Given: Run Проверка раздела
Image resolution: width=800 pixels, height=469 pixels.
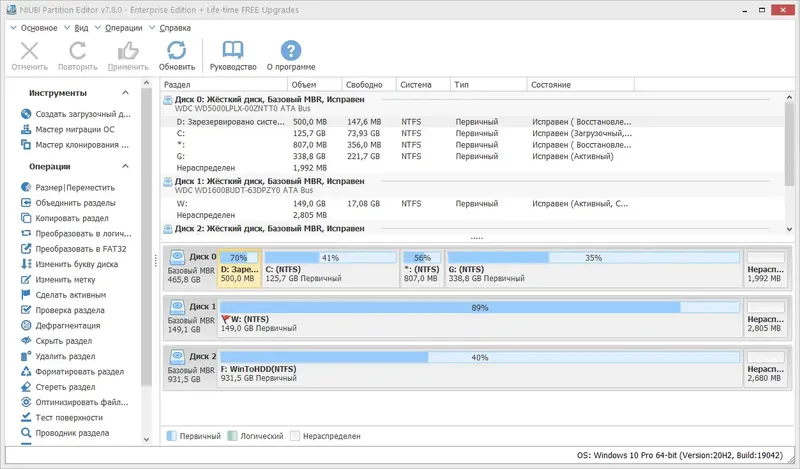Looking at the screenshot, I should [63, 310].
